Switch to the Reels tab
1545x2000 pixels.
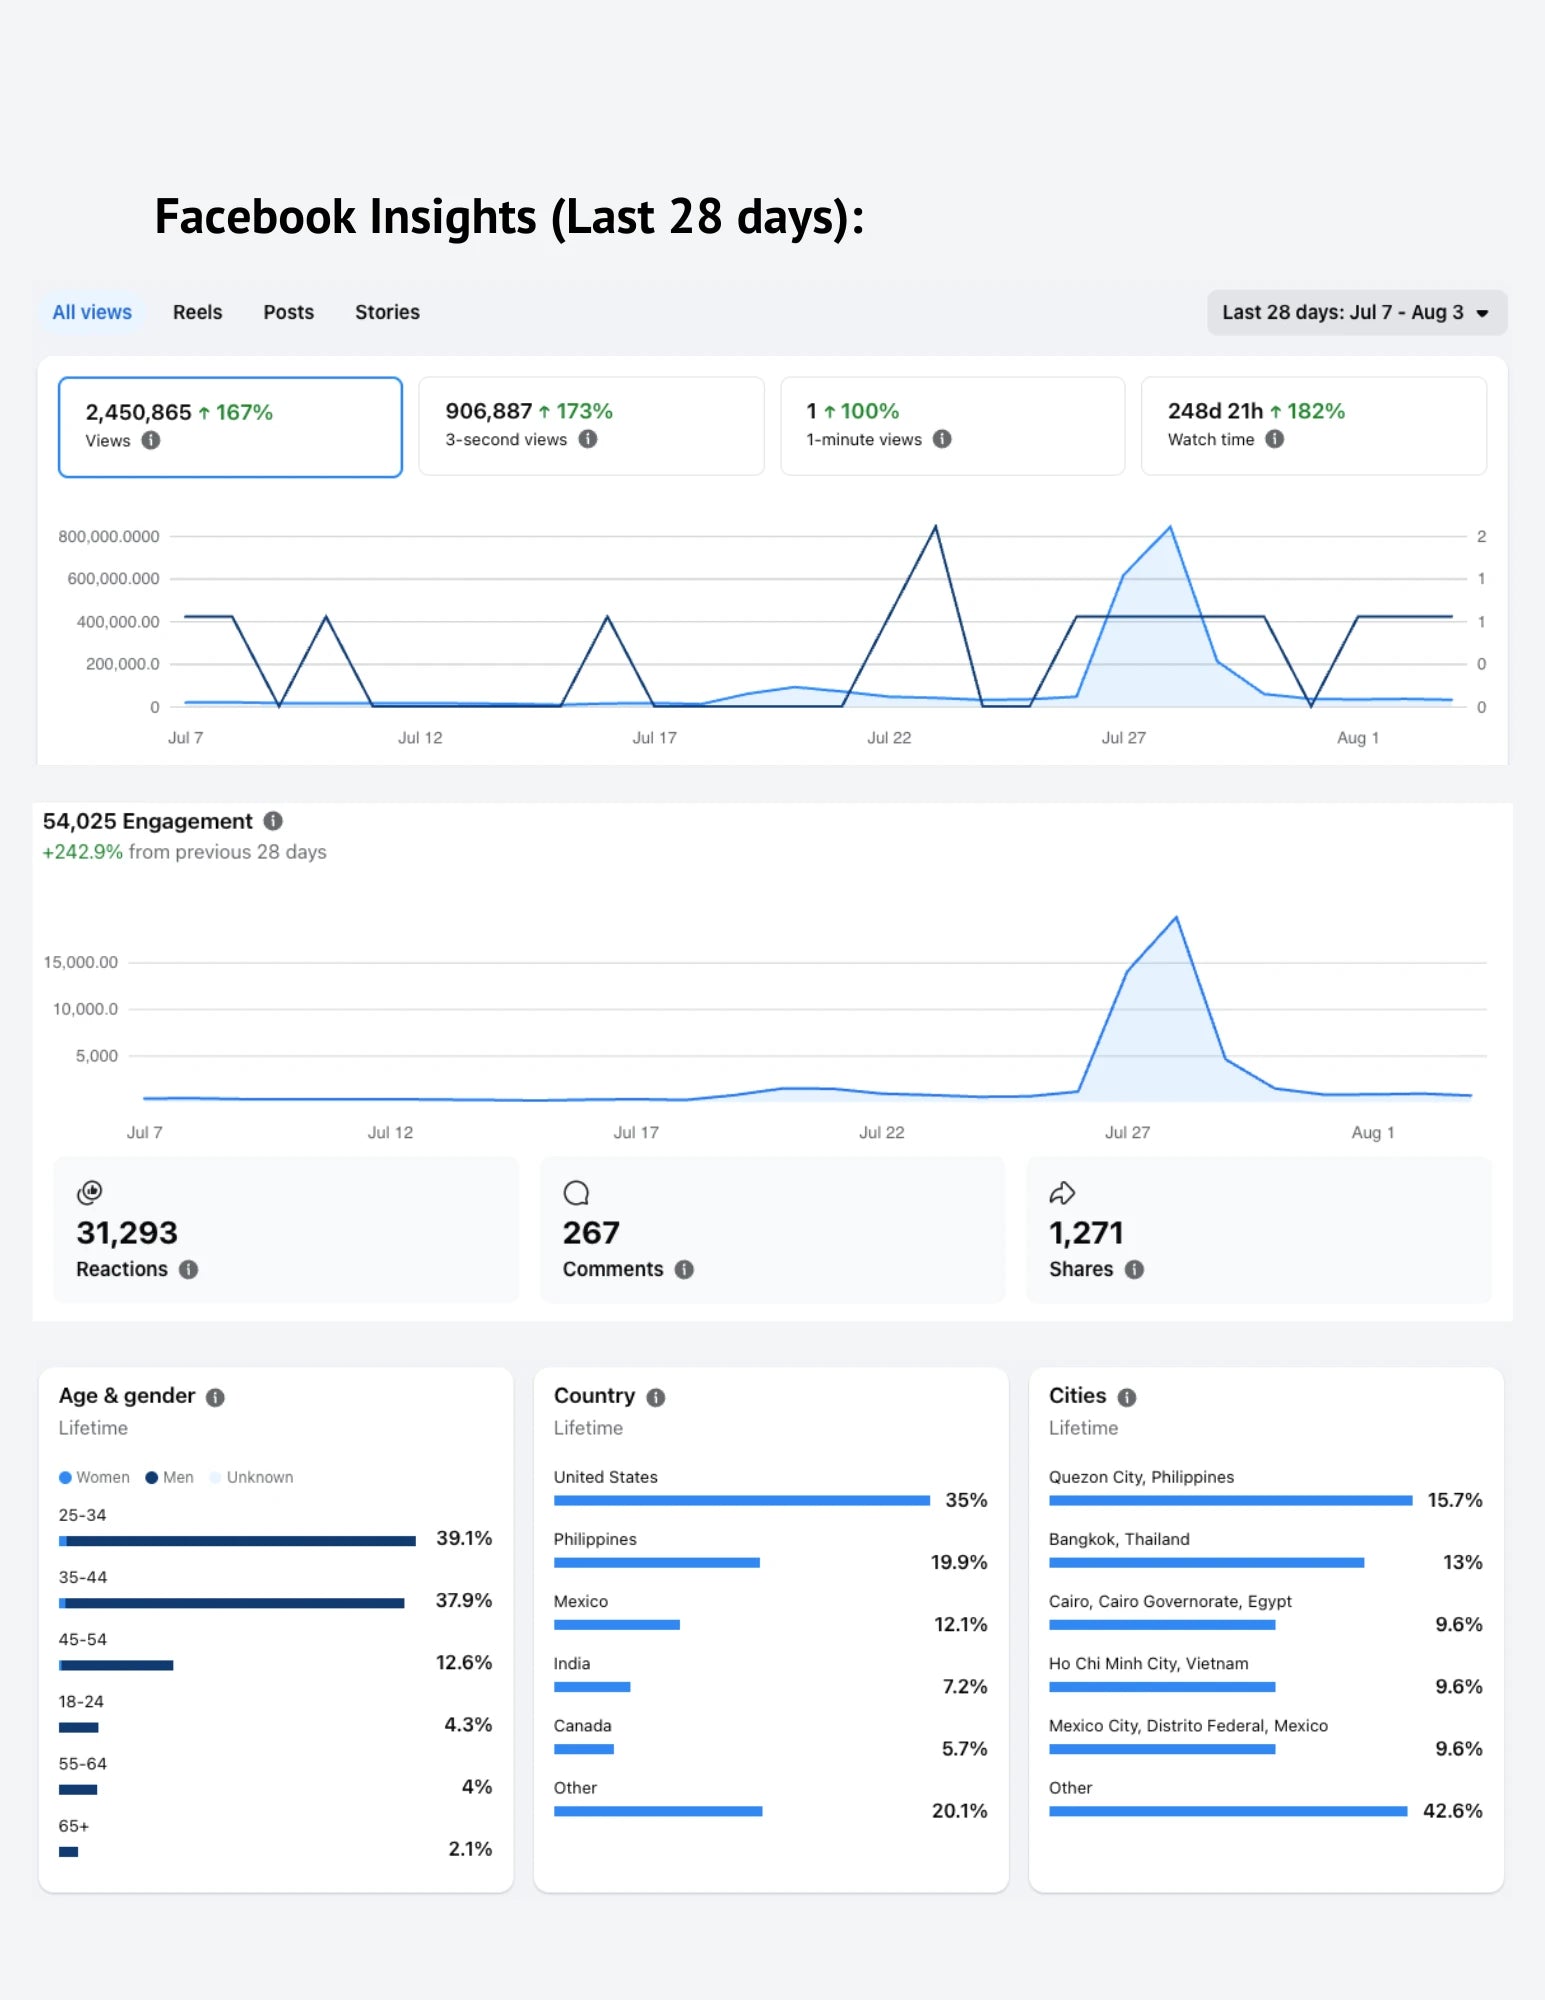click(x=197, y=312)
